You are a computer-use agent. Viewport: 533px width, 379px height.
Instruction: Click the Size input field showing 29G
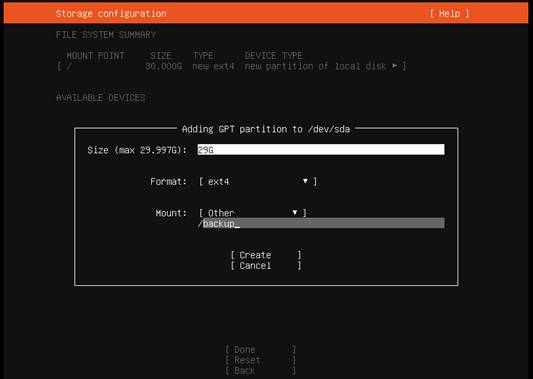point(321,150)
